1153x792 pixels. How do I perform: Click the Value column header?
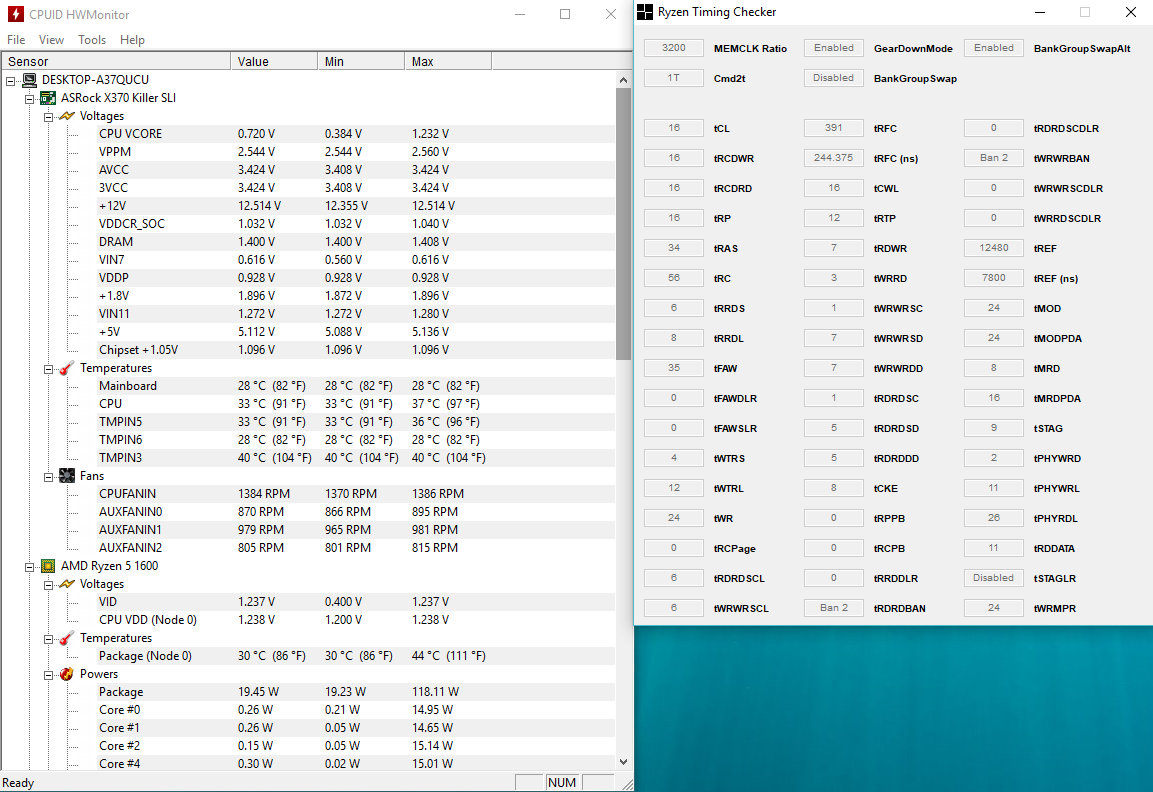pyautogui.click(x=274, y=61)
